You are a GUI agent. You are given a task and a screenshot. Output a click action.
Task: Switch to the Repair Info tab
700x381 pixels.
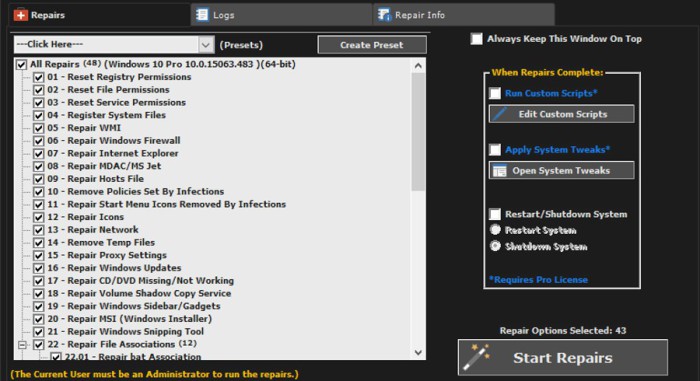point(464,15)
